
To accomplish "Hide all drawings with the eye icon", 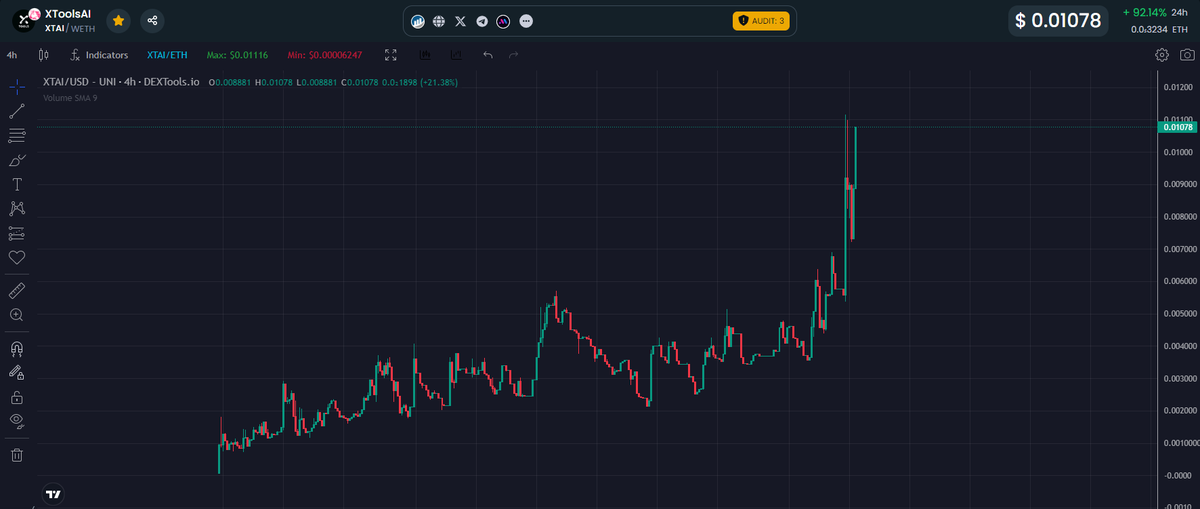I will coord(16,421).
